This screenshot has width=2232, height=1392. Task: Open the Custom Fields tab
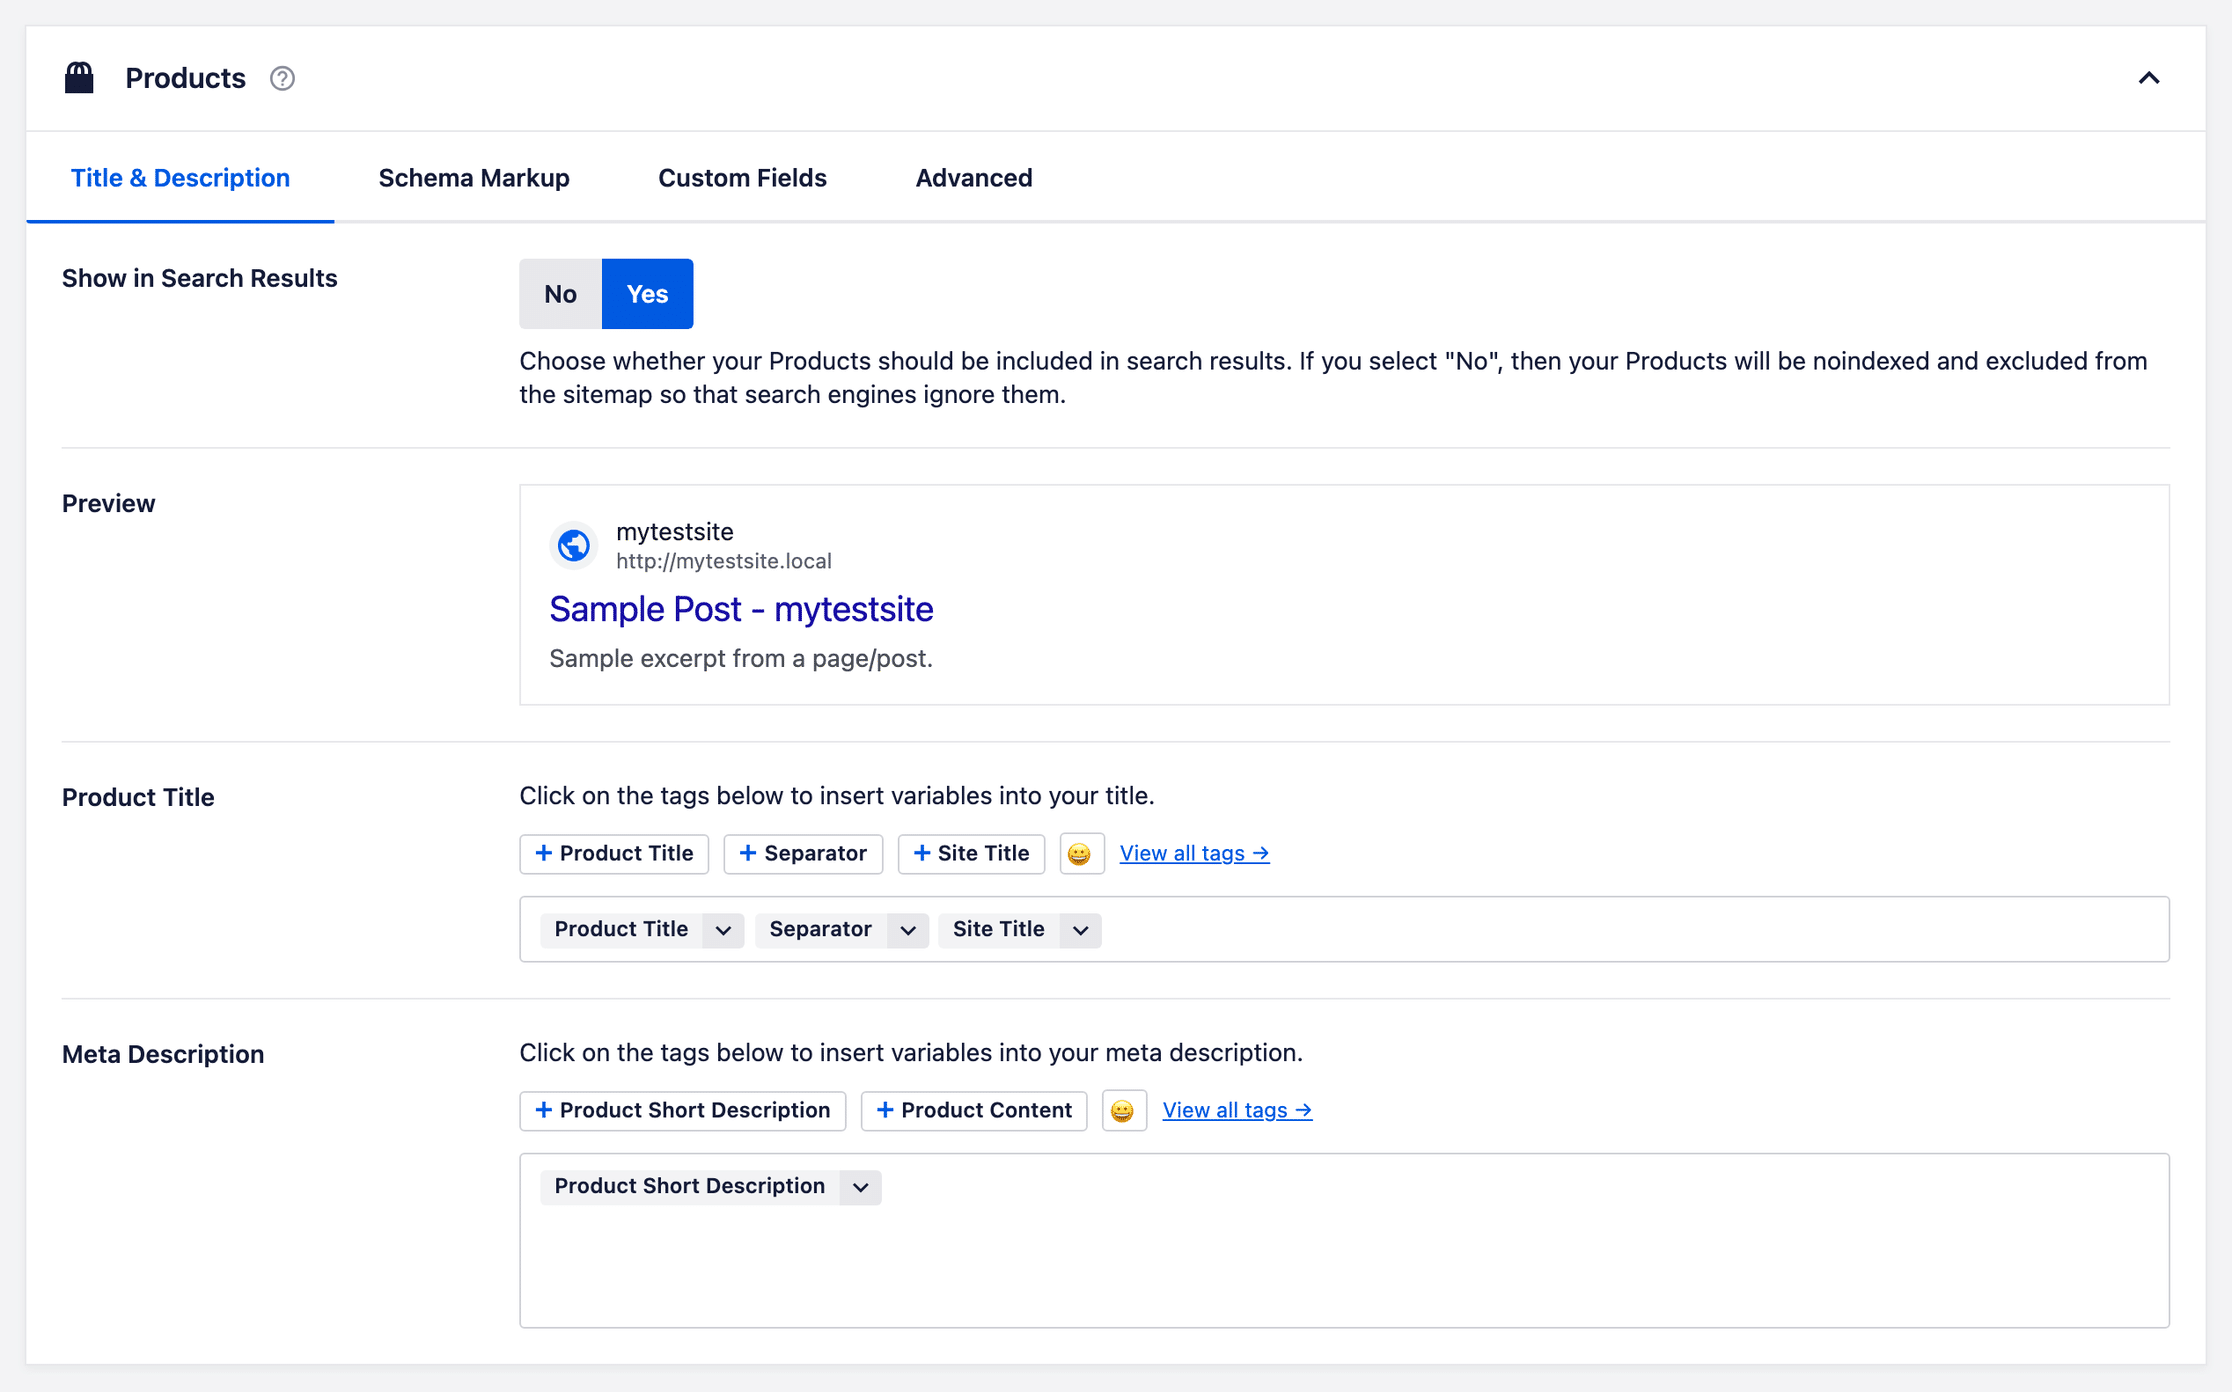pyautogui.click(x=742, y=178)
